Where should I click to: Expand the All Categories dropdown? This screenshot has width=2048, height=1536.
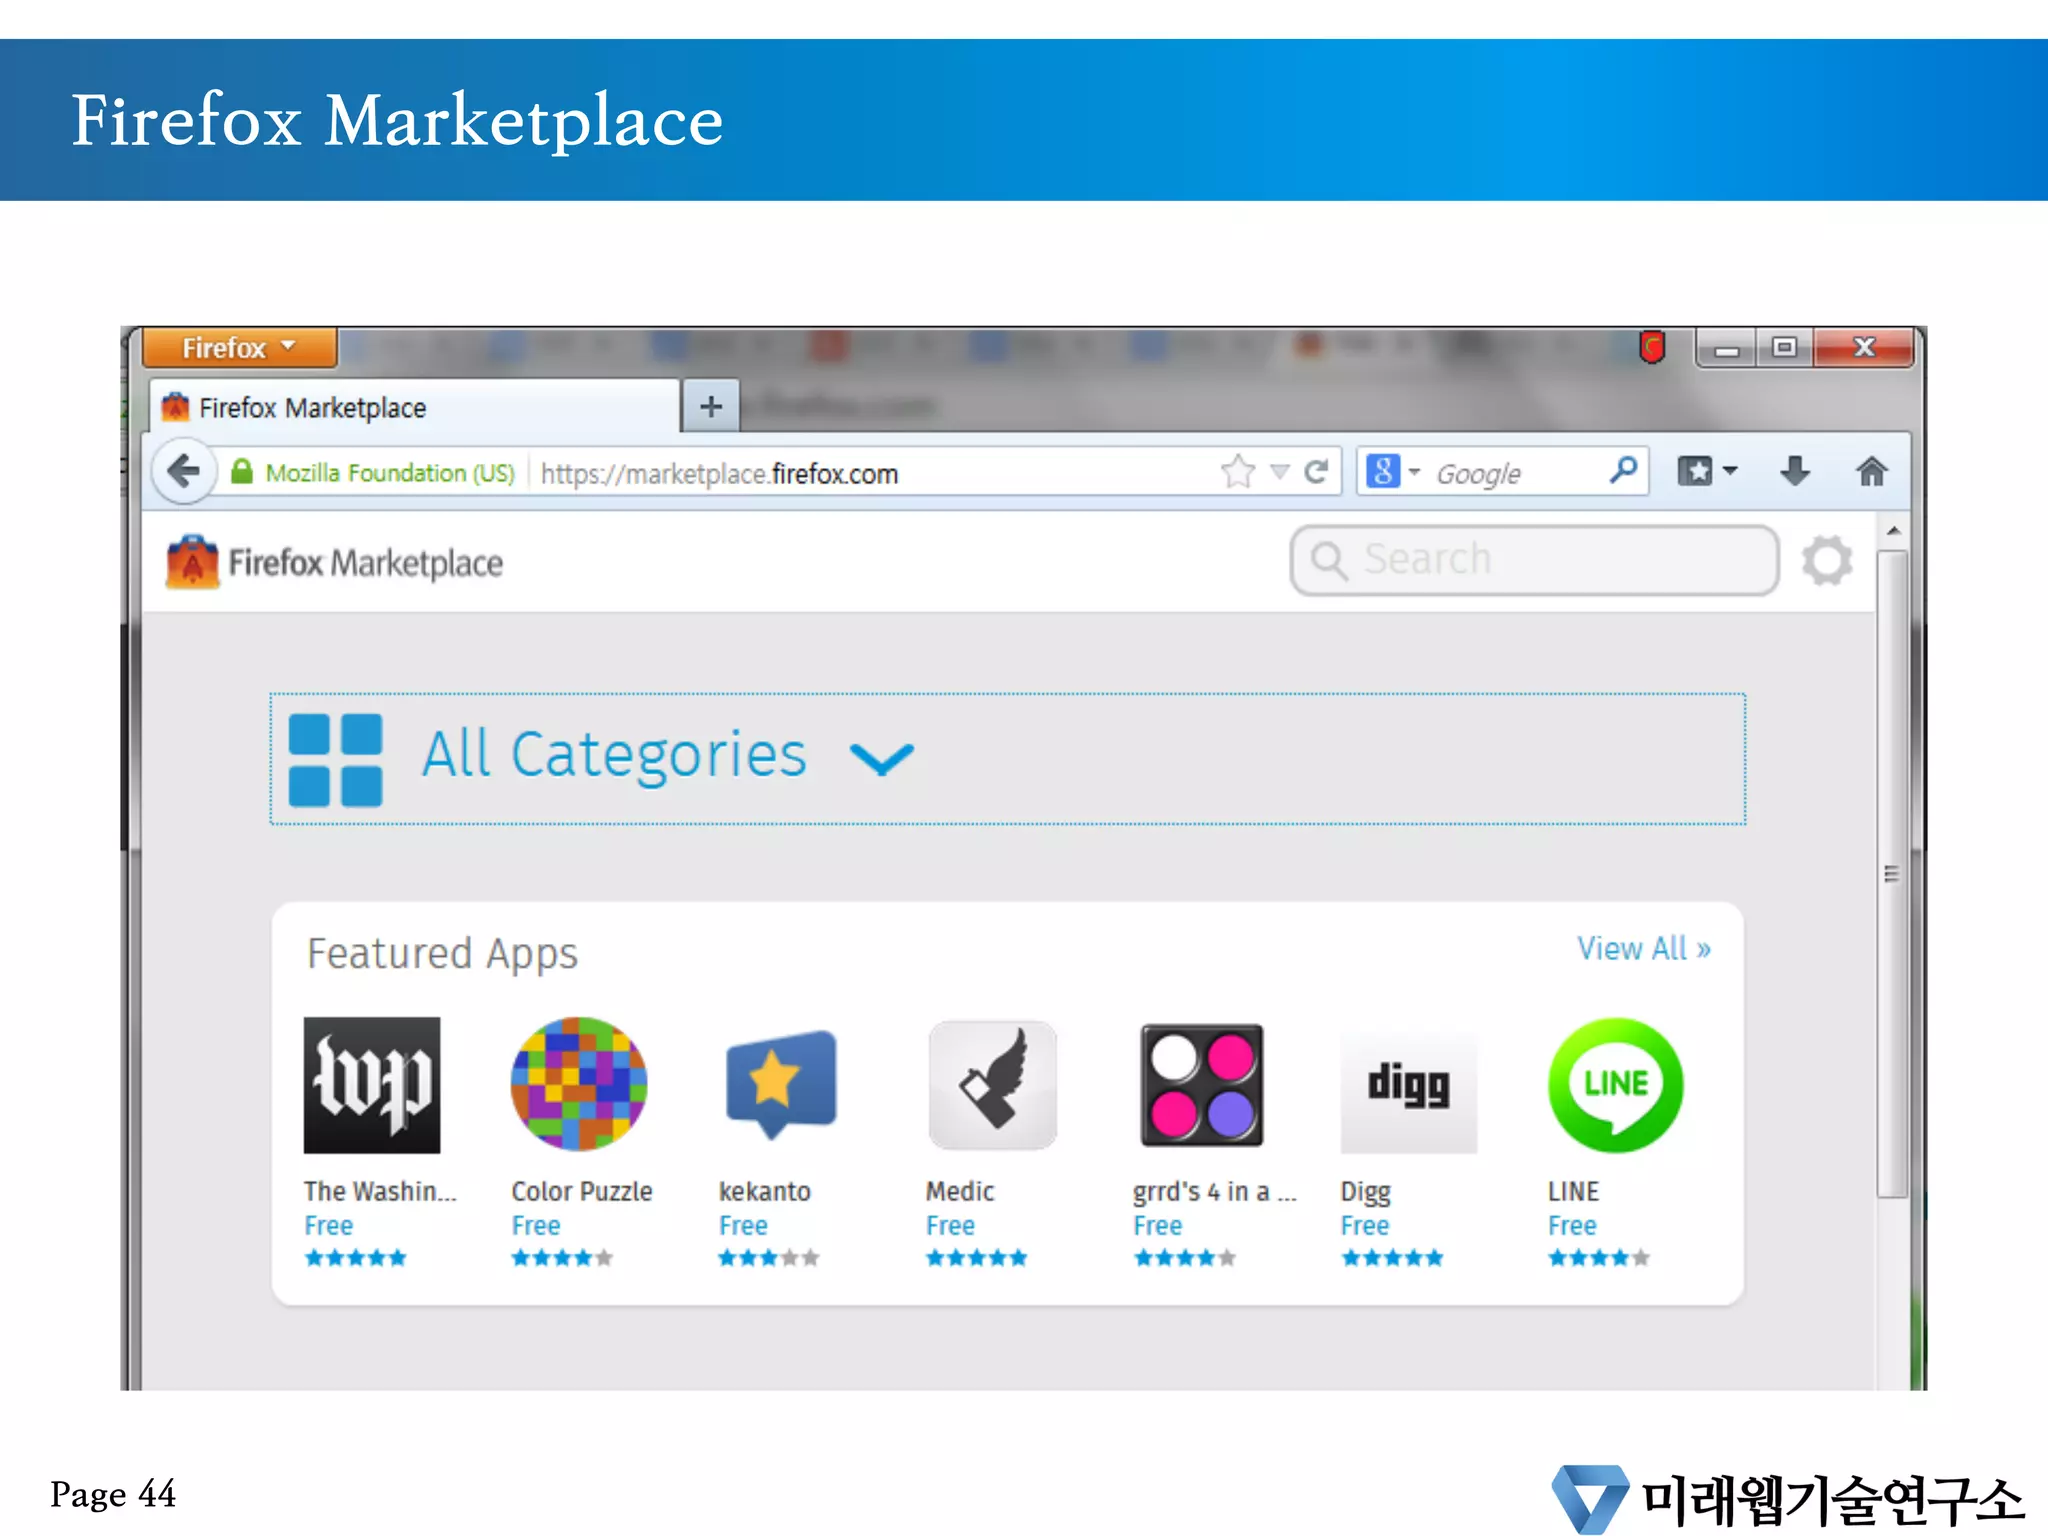[1007, 758]
